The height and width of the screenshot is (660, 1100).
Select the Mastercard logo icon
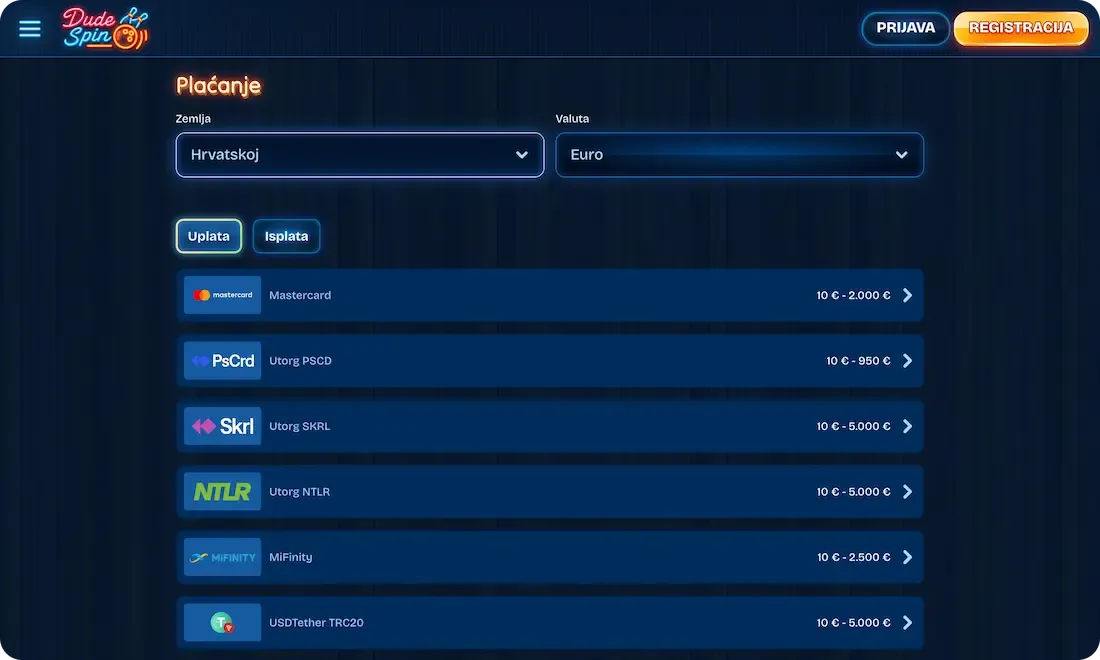(x=222, y=295)
